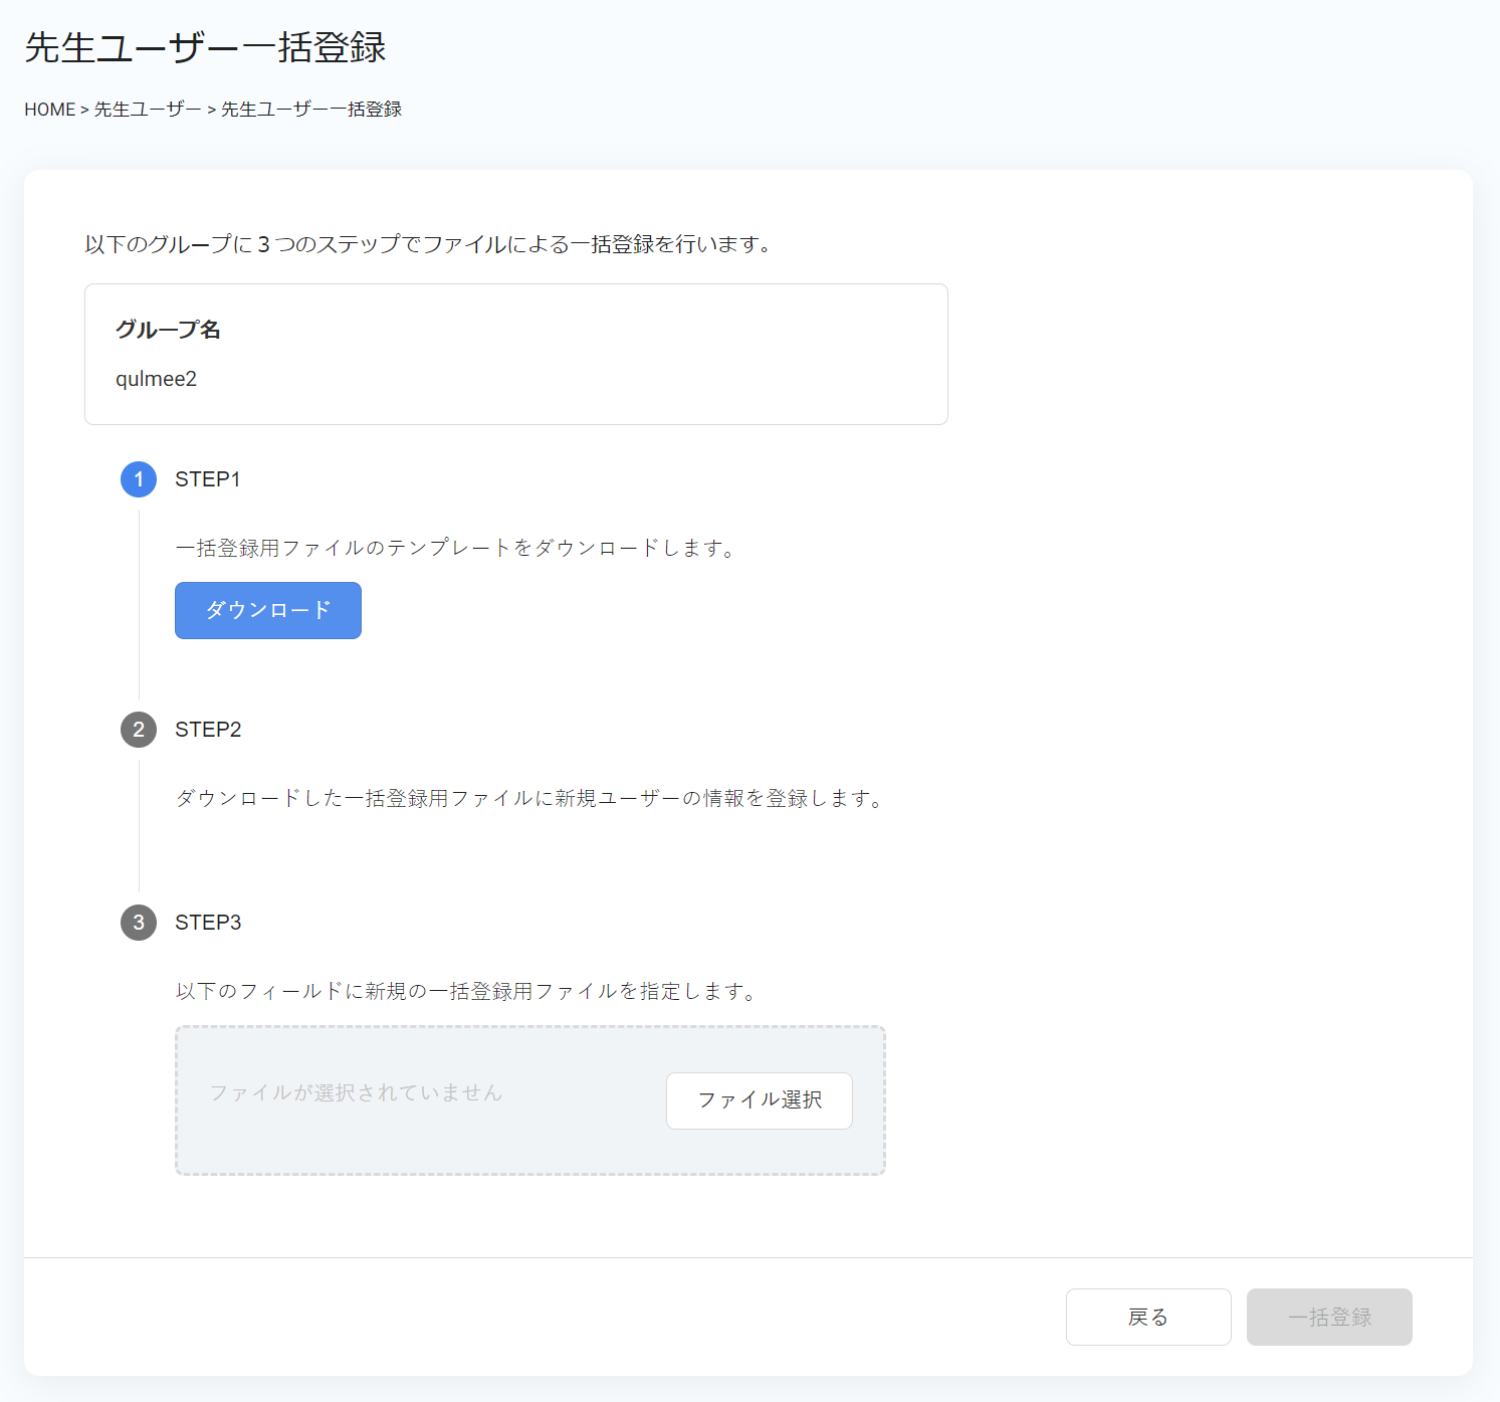Click the 一括登録 submit button
The height and width of the screenshot is (1402, 1500).
[1329, 1317]
